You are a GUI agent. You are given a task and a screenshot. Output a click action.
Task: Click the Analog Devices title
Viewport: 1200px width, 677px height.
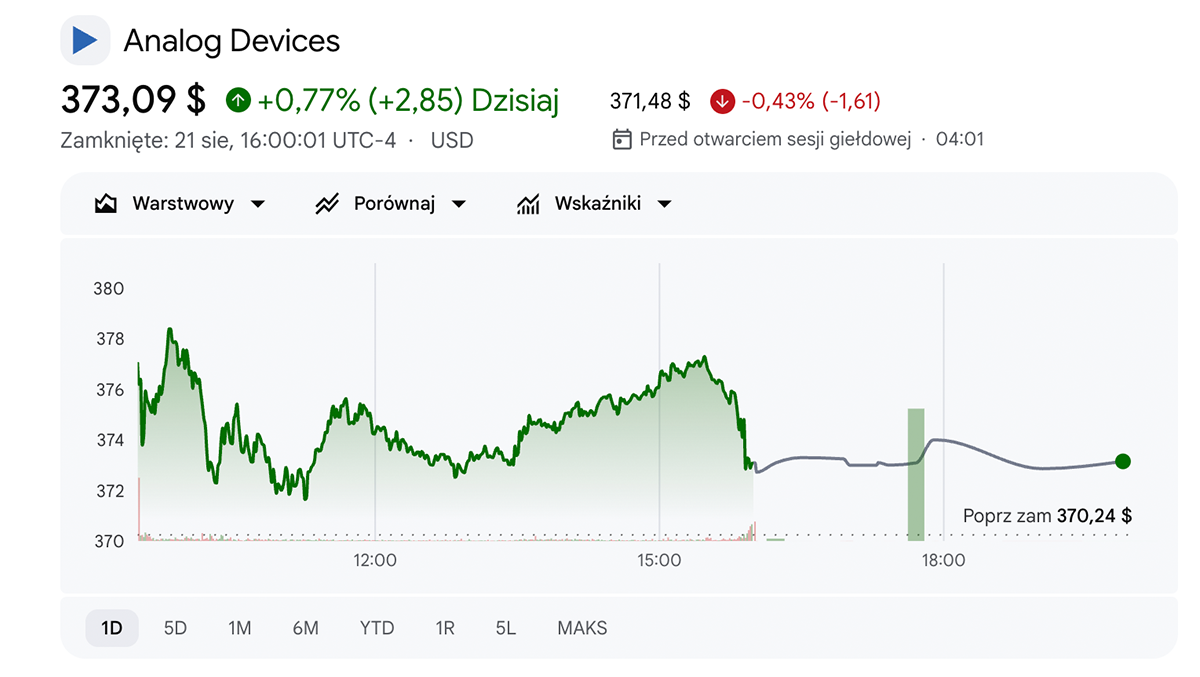232,41
